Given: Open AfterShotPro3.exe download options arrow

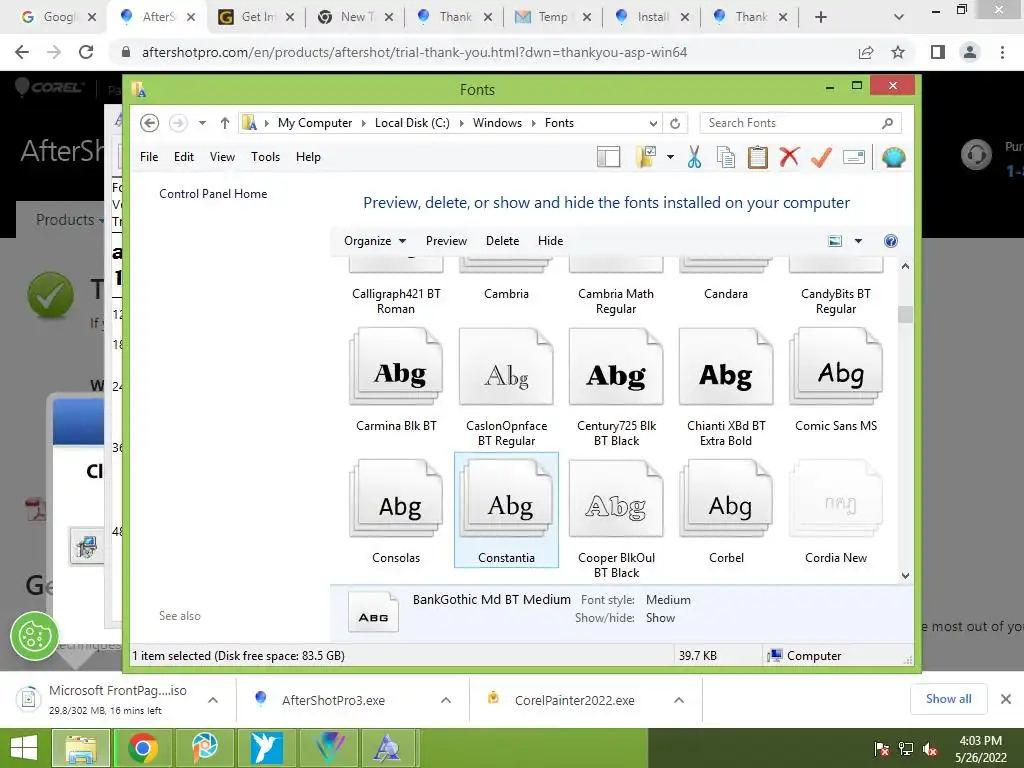Looking at the screenshot, I should coord(446,700).
